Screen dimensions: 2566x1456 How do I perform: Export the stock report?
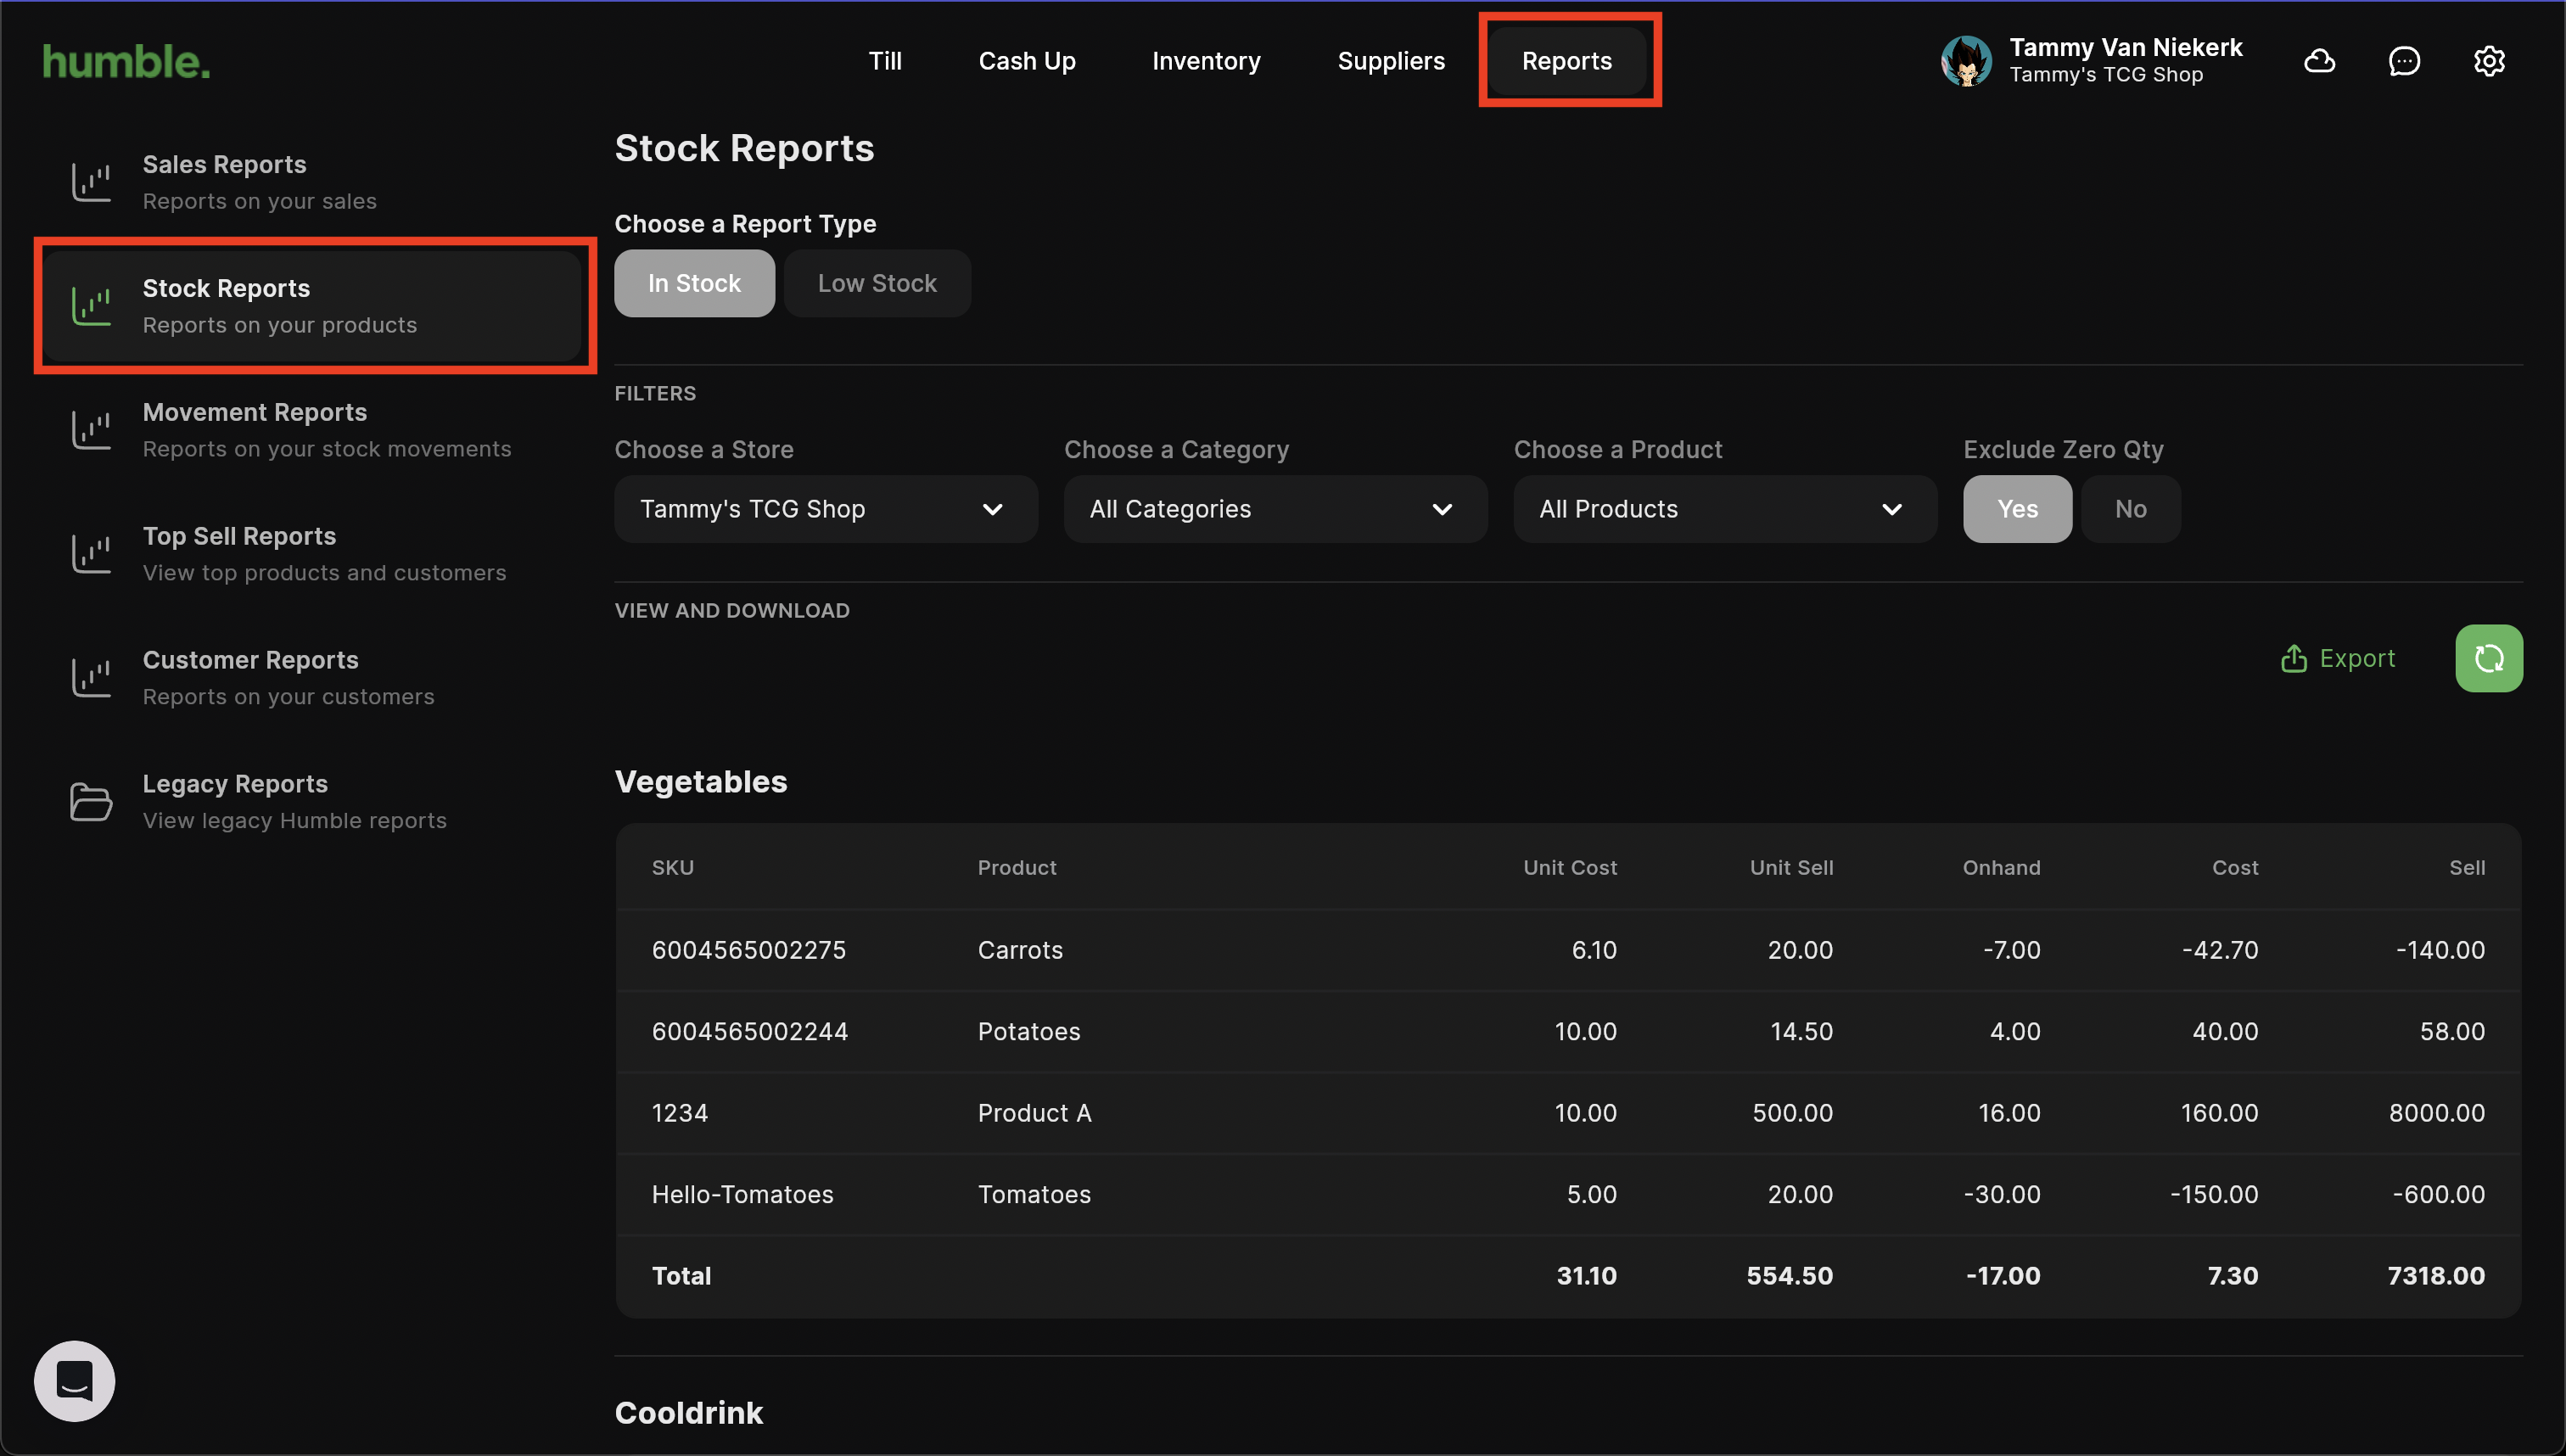(x=2337, y=658)
